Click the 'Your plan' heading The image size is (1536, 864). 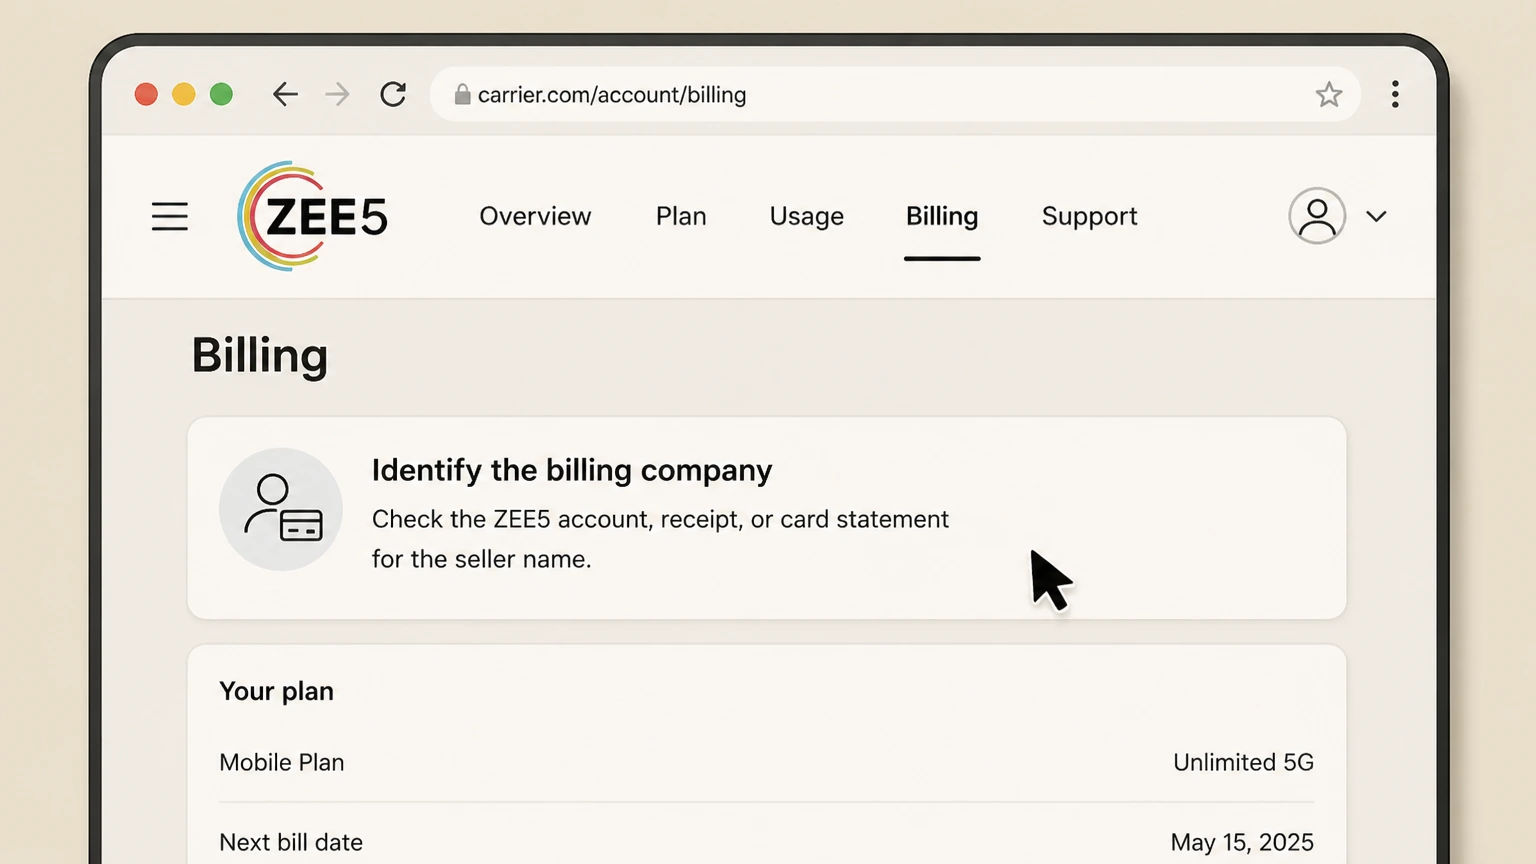tap(276, 691)
